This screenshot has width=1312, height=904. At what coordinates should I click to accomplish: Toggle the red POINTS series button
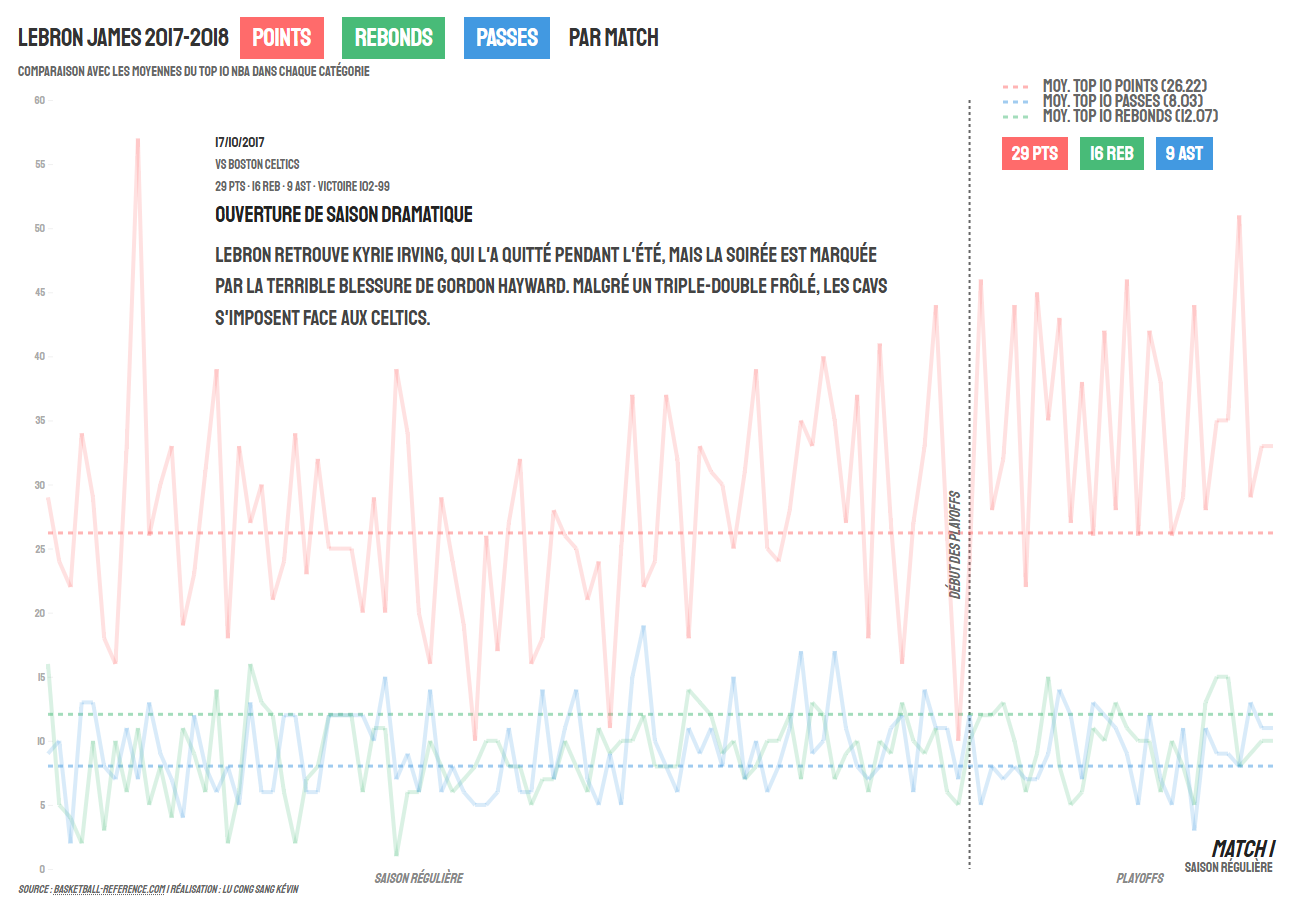282,38
